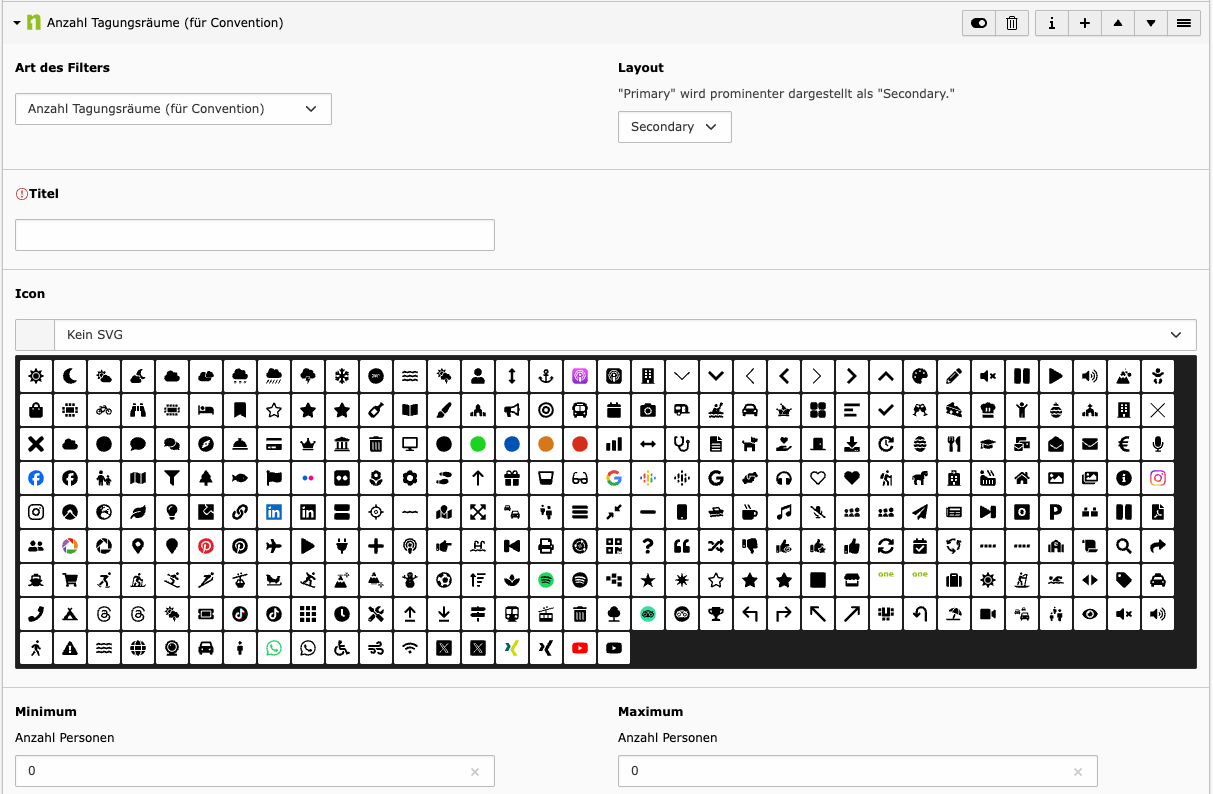Collapse the "Anzahl Tagungsräume" element header
The width and height of the screenshot is (1213, 794).
point(17,22)
